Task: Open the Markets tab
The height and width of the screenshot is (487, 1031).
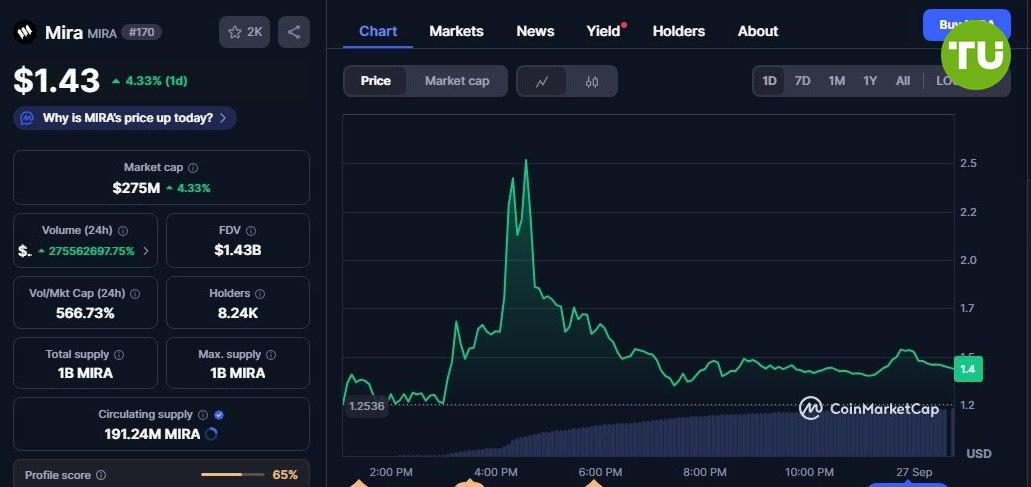Action: point(456,31)
